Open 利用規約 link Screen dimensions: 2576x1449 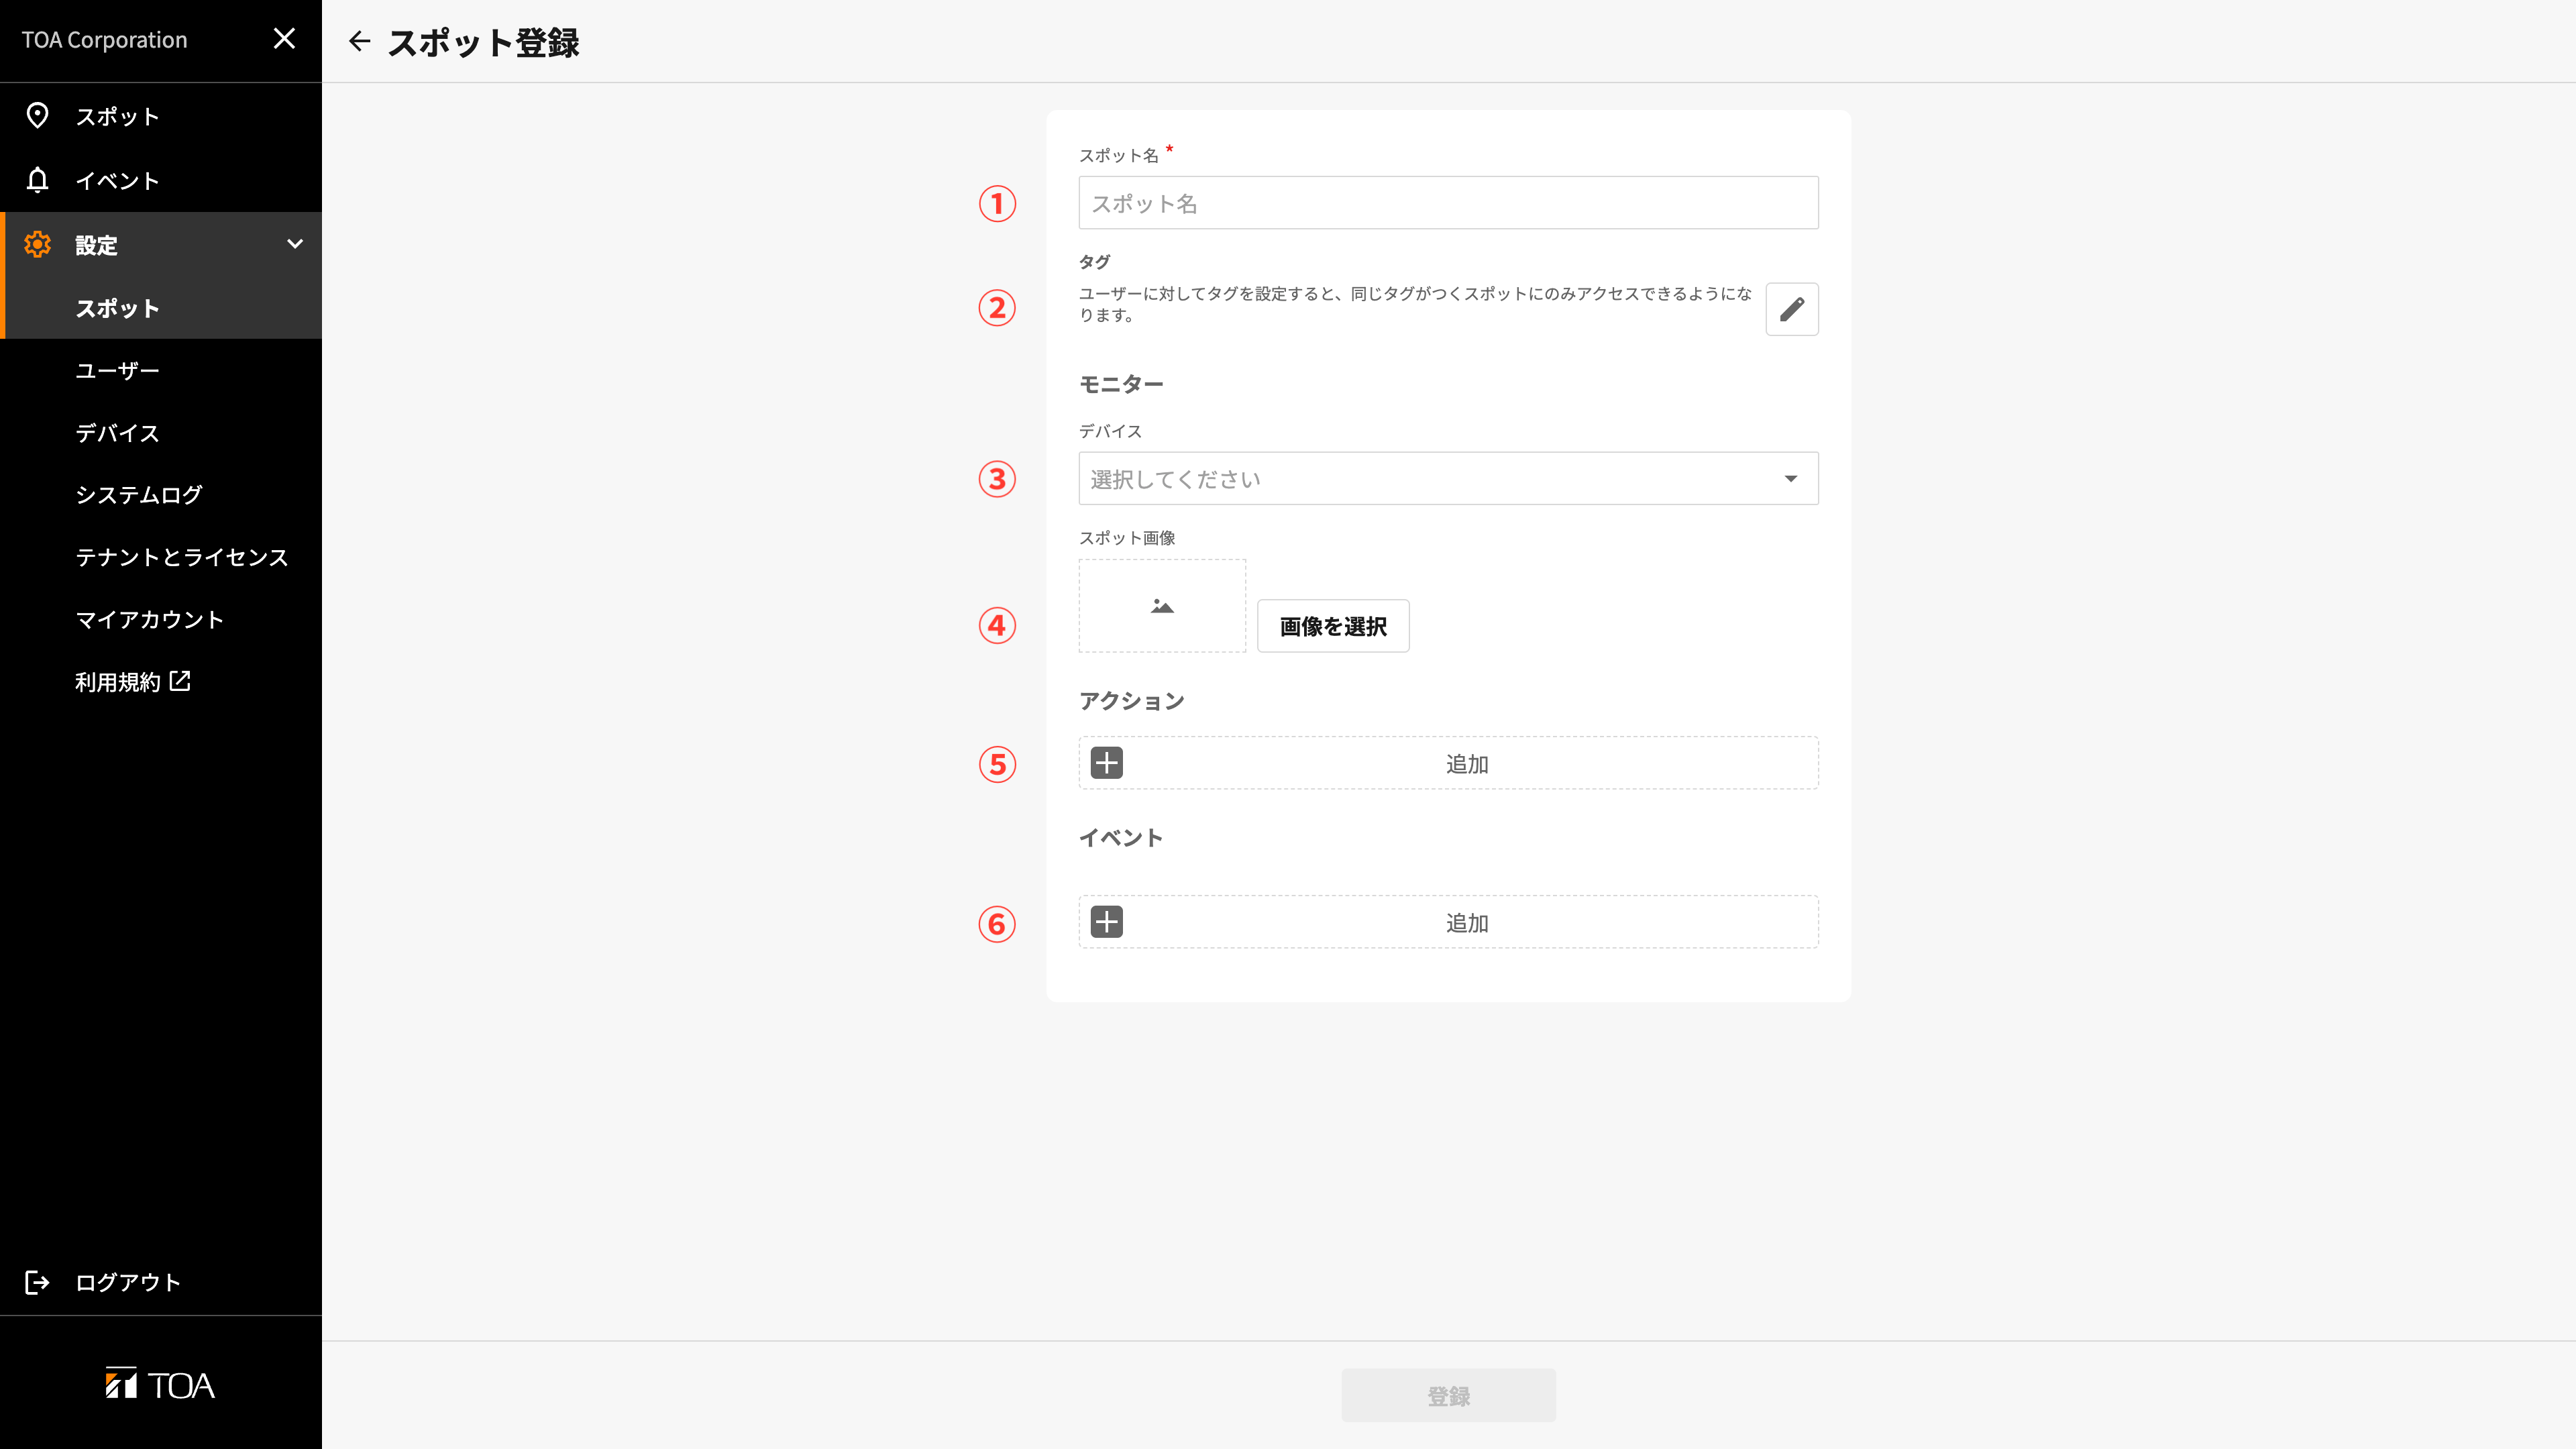(117, 682)
